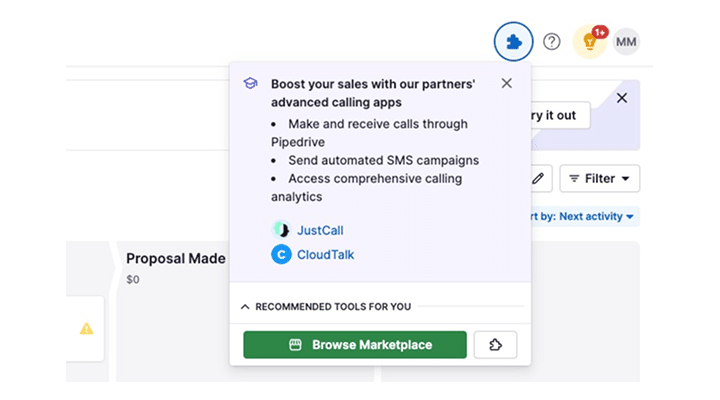Click the JustCall app logo
The image size is (720, 400).
(281, 230)
